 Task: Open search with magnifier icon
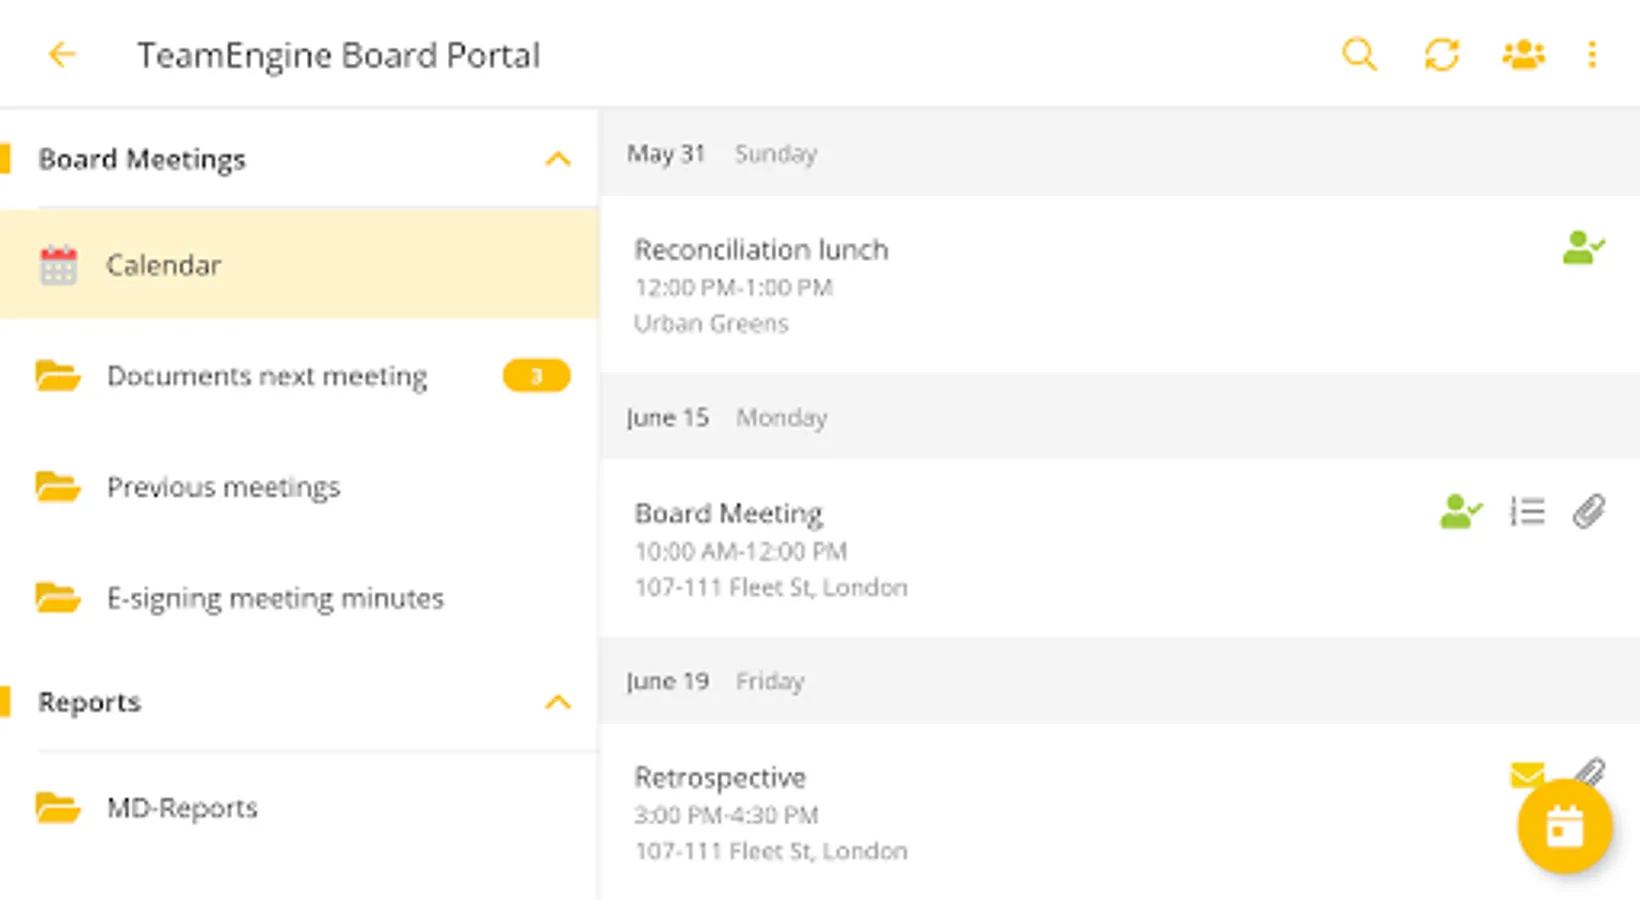pos(1359,55)
